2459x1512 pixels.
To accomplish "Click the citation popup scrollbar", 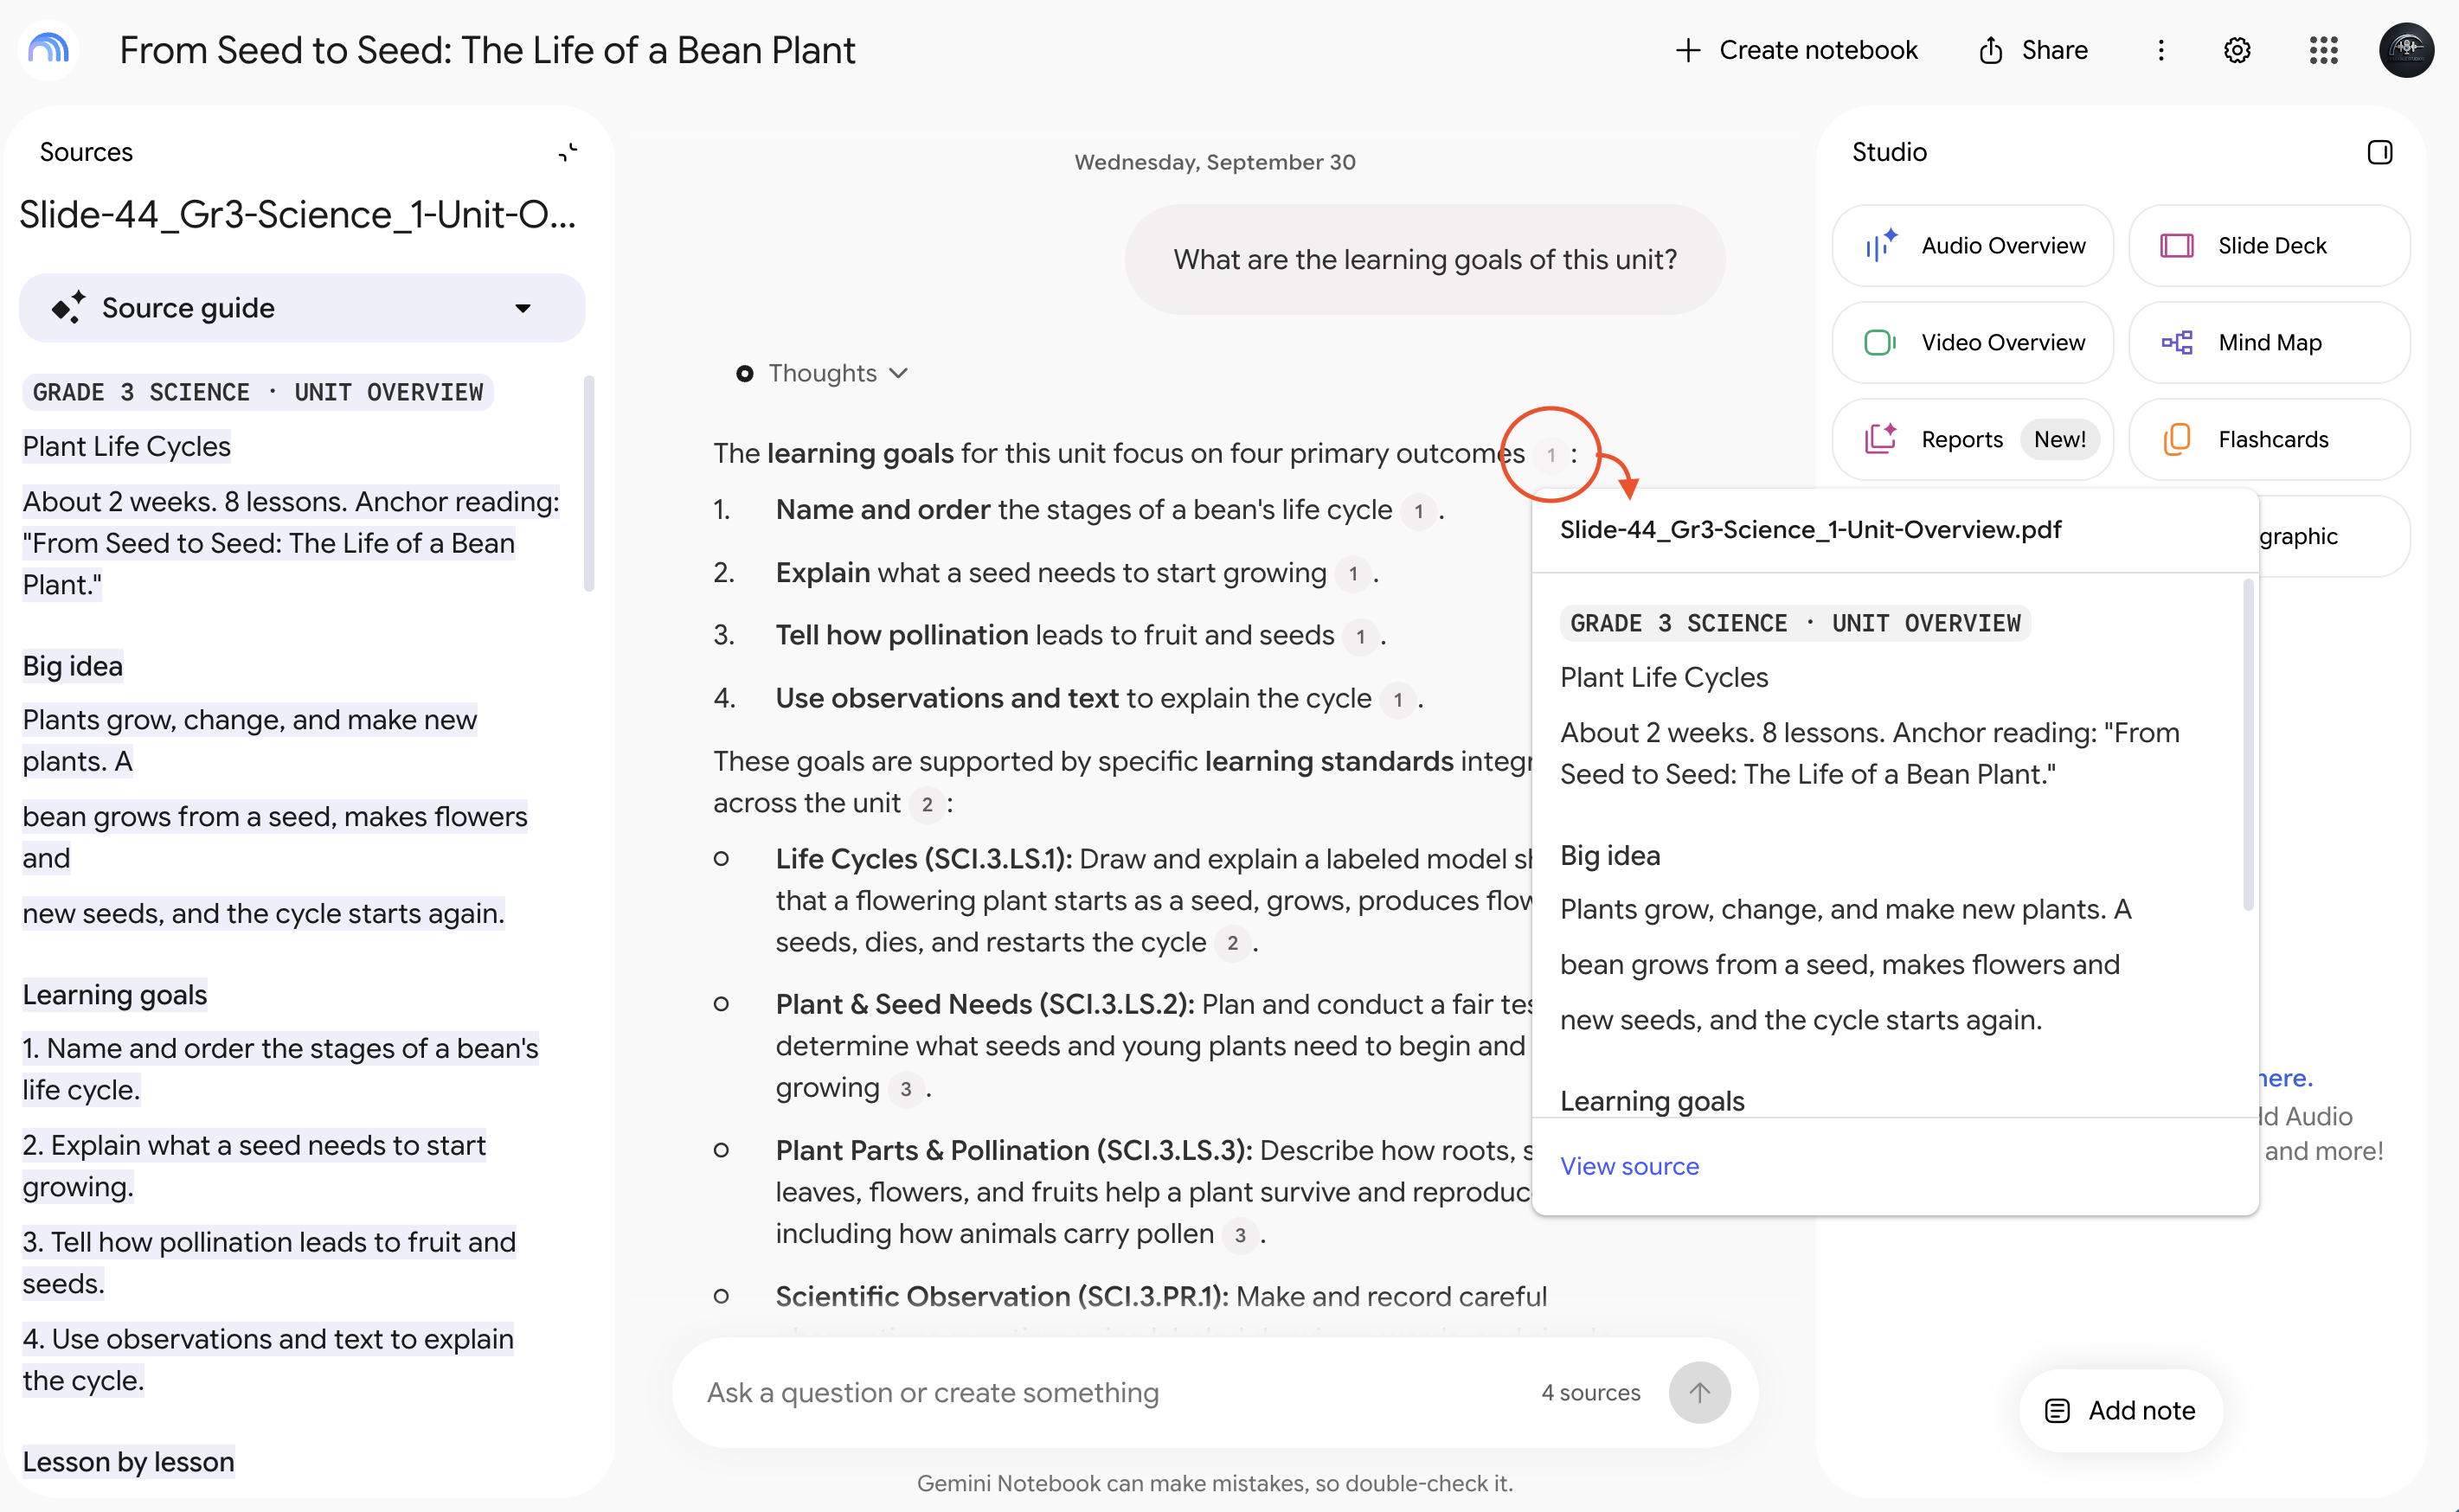I will point(2248,745).
